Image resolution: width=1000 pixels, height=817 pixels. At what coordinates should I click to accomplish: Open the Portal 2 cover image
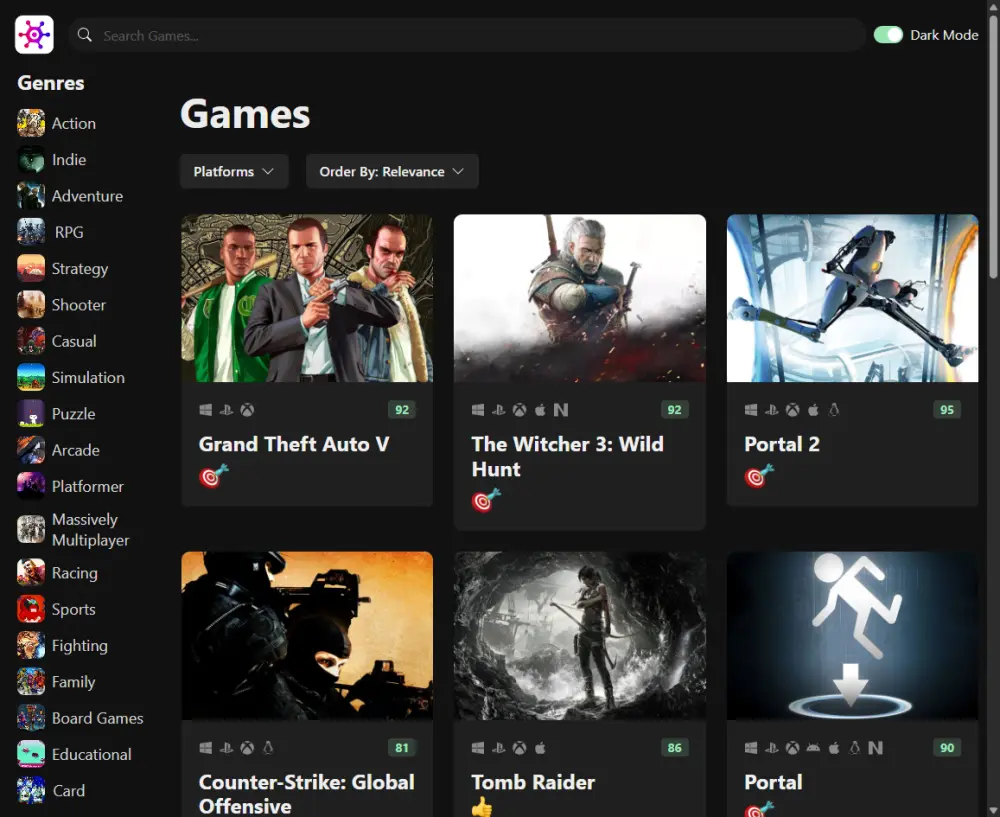point(853,298)
